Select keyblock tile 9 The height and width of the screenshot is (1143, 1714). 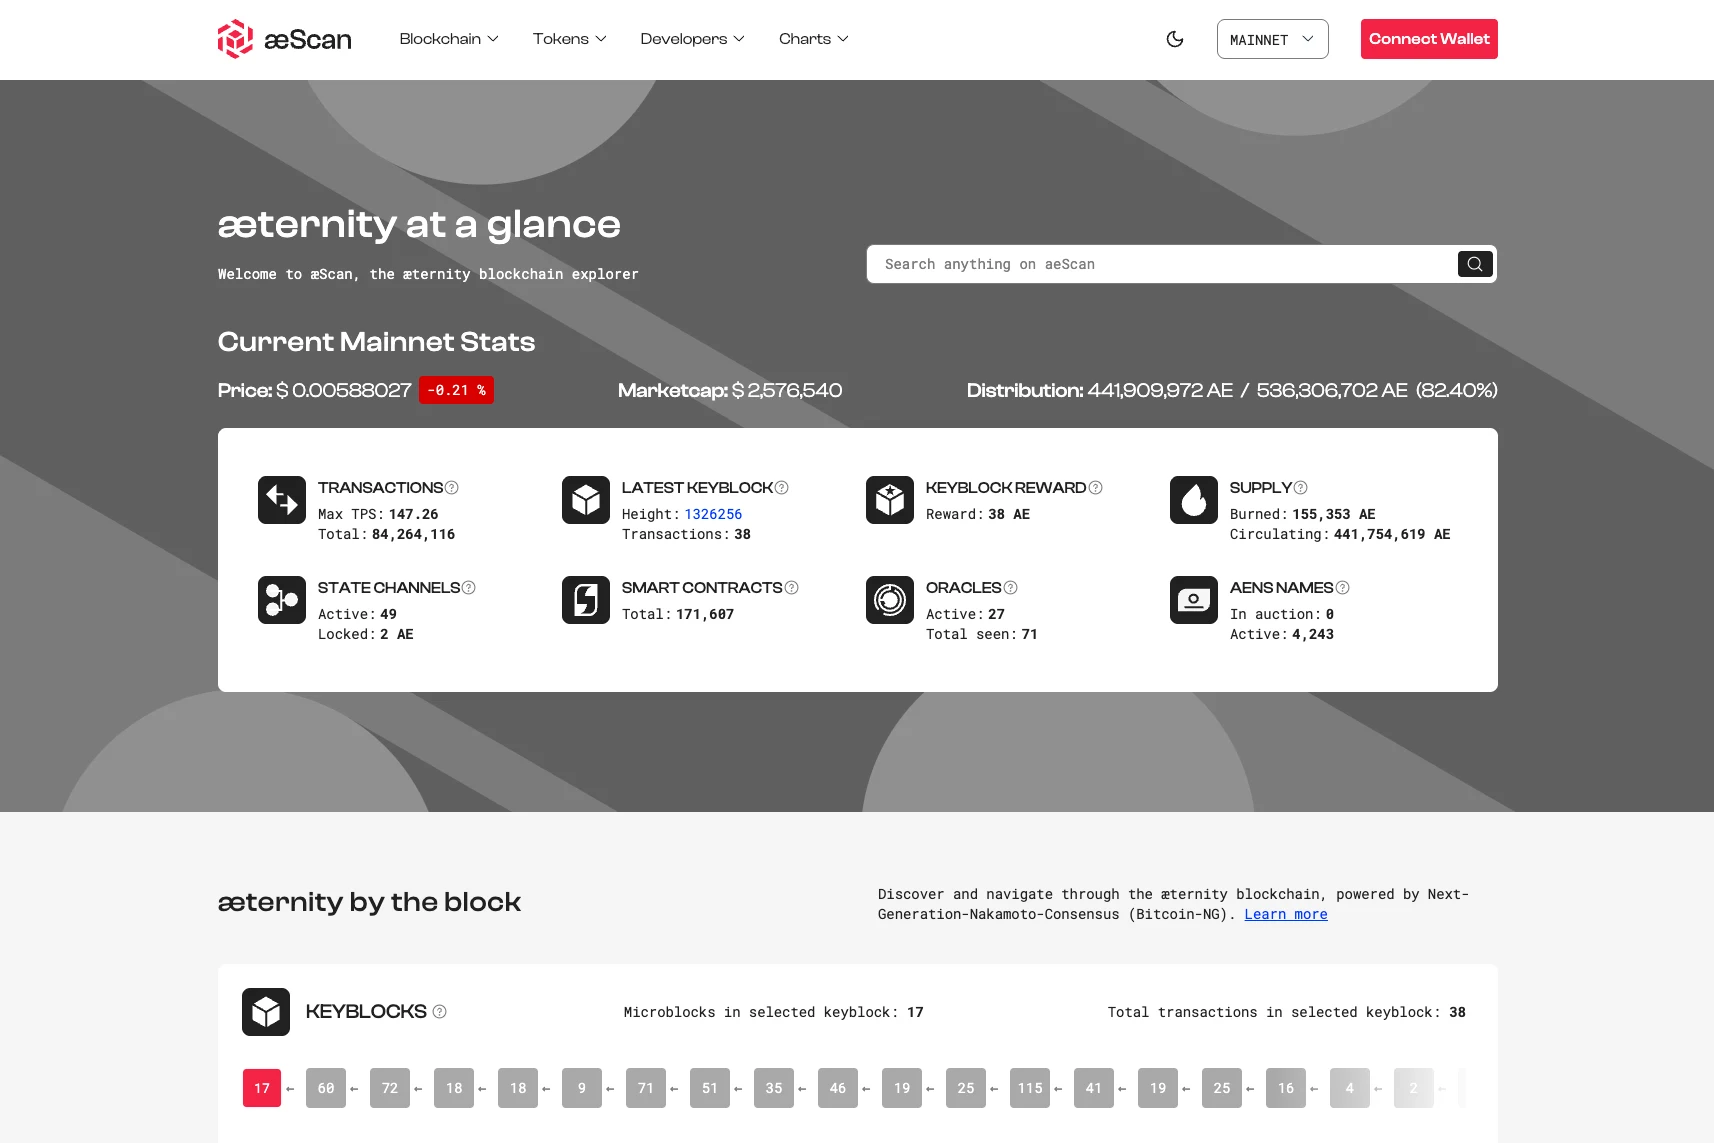[x=582, y=1088]
